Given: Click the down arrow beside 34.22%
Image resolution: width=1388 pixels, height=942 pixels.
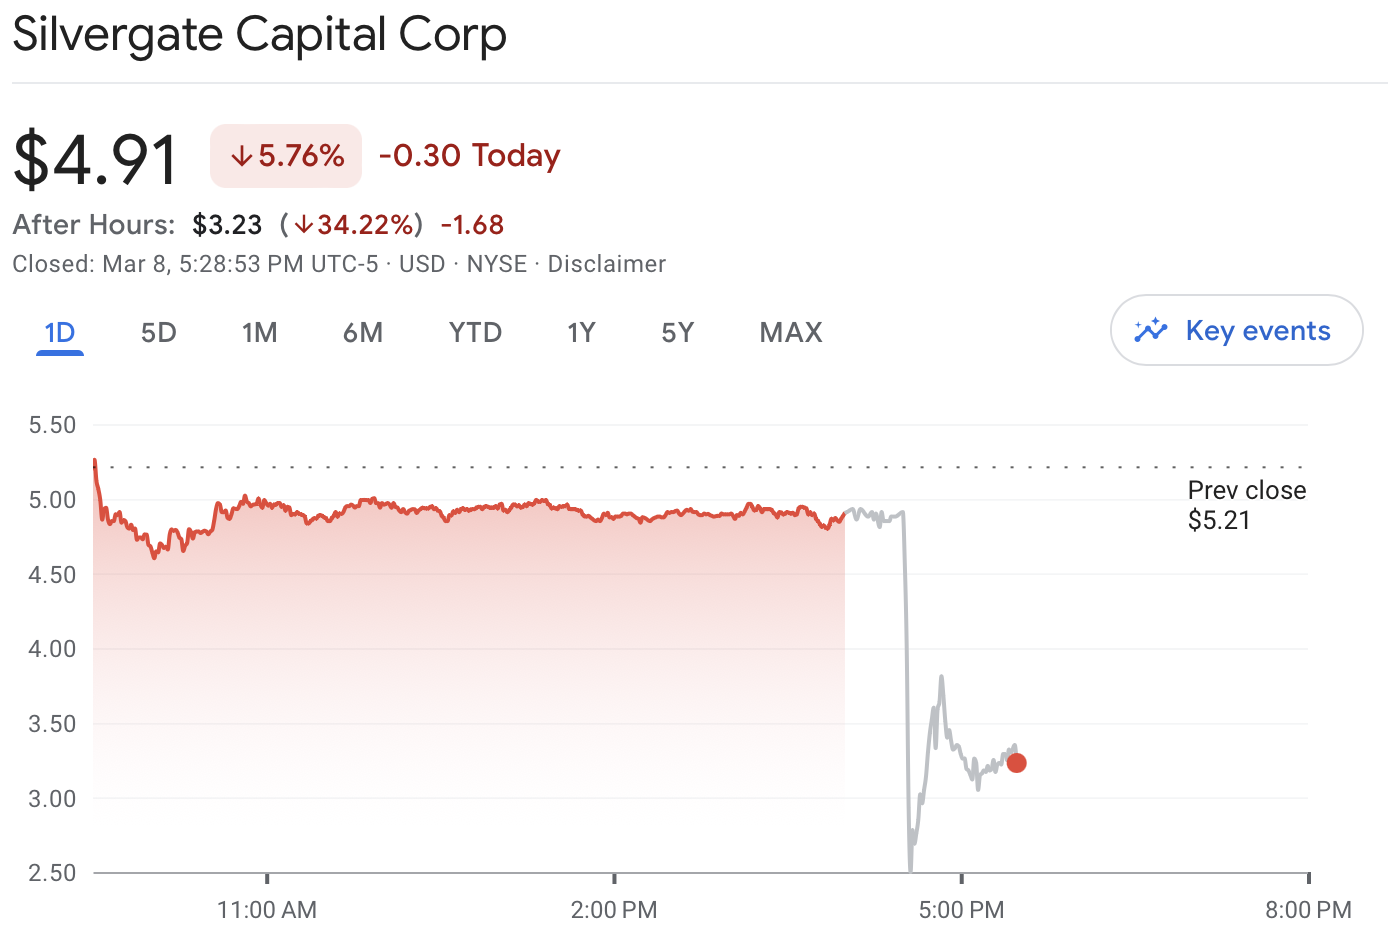Looking at the screenshot, I should 303,224.
